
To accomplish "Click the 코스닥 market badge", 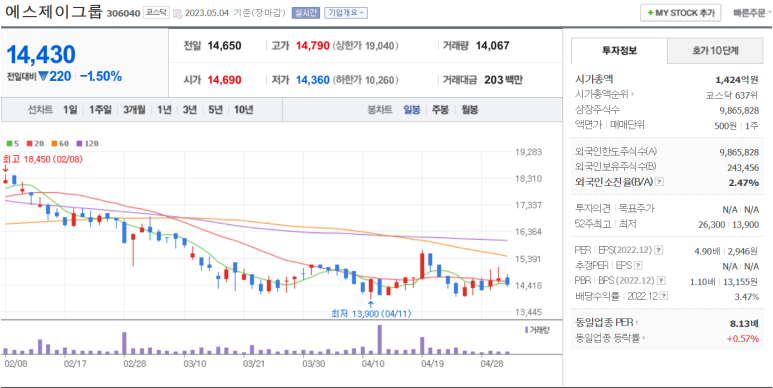I will [156, 13].
